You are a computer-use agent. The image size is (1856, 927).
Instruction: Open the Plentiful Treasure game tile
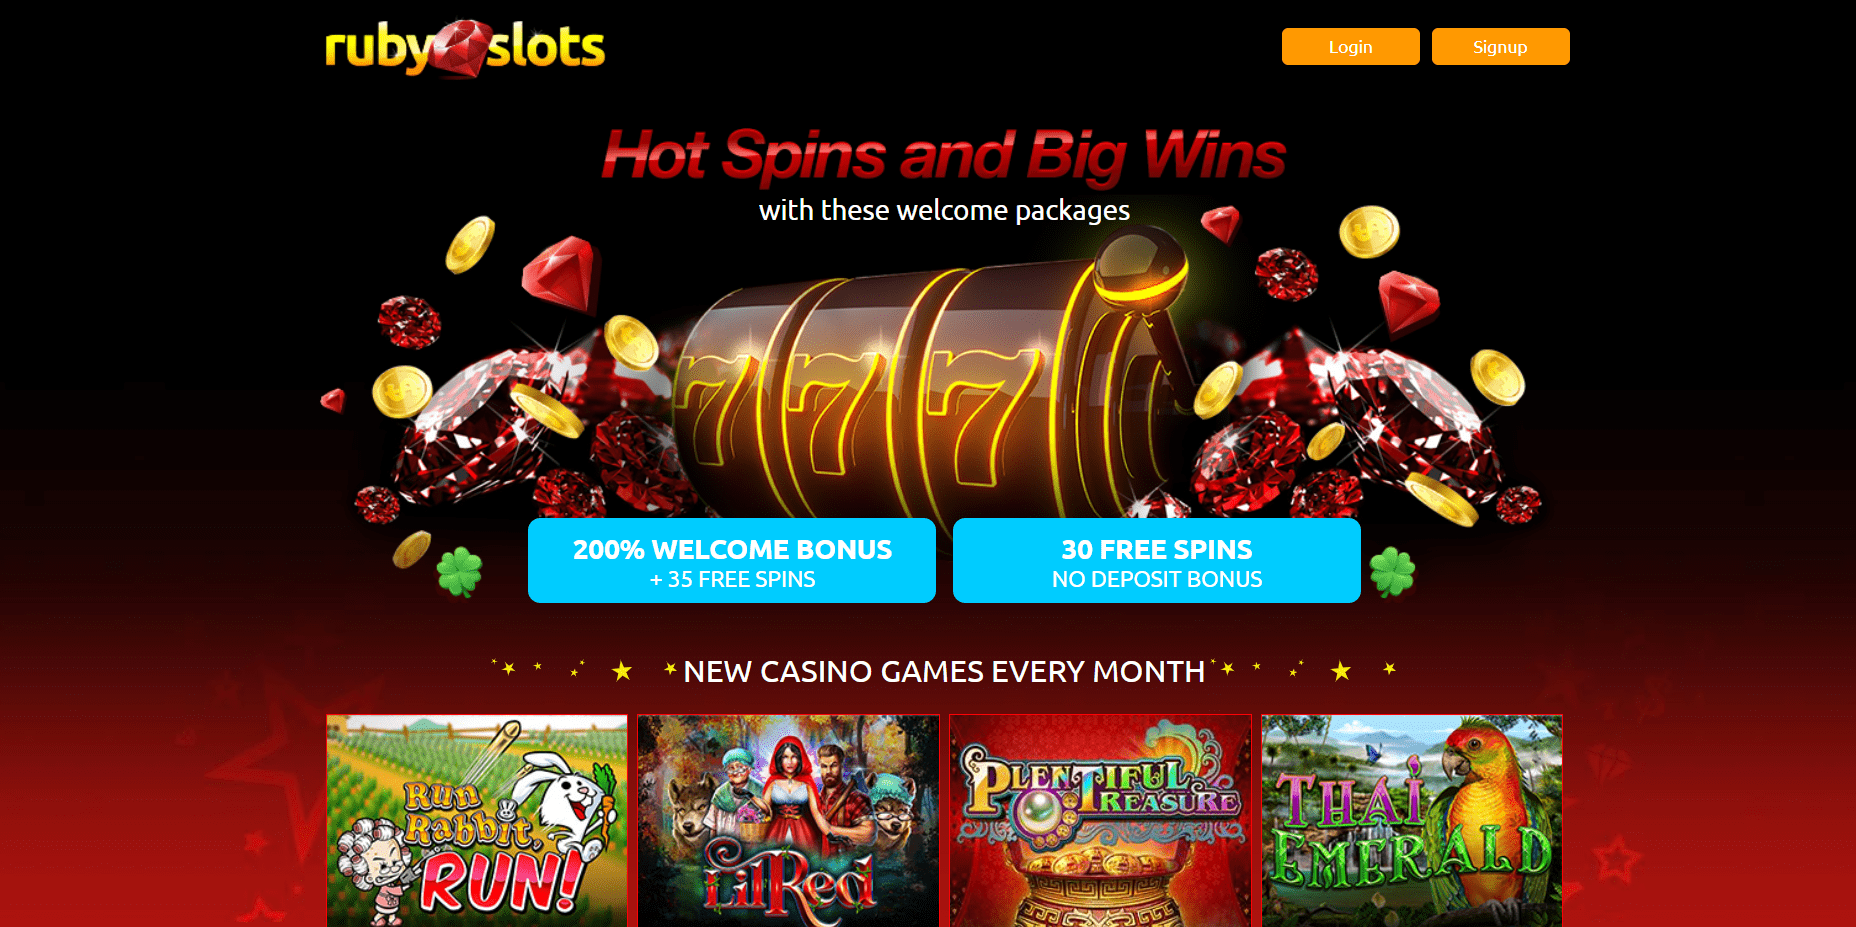pos(1100,821)
